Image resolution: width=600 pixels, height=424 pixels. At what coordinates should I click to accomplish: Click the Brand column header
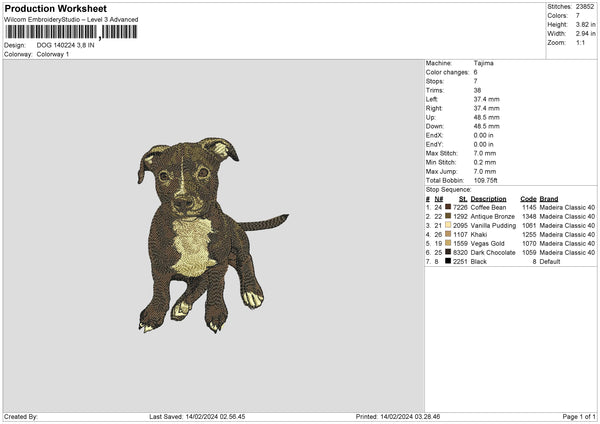point(548,198)
